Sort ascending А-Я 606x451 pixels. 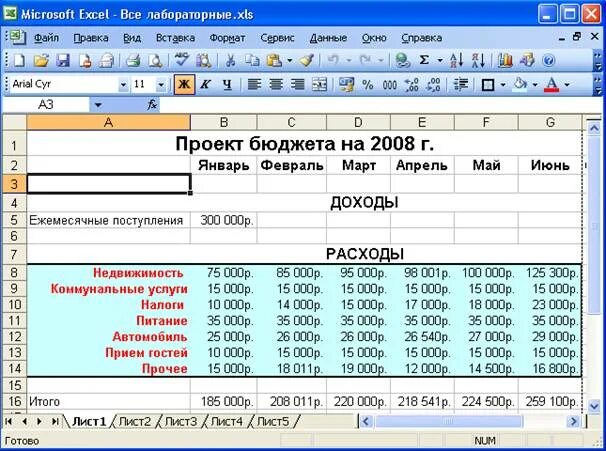point(456,61)
